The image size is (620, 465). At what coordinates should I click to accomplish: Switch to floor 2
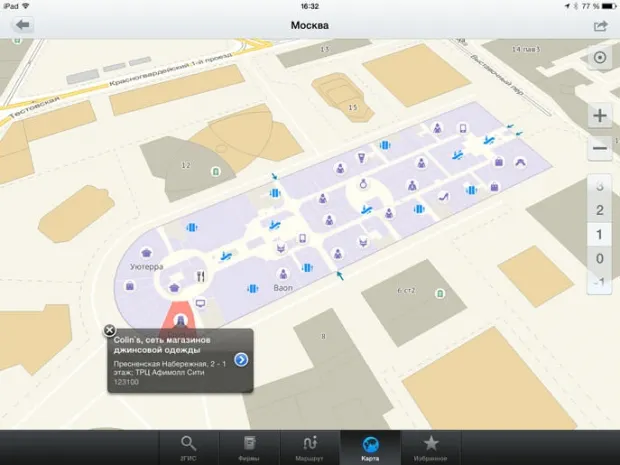tap(600, 210)
